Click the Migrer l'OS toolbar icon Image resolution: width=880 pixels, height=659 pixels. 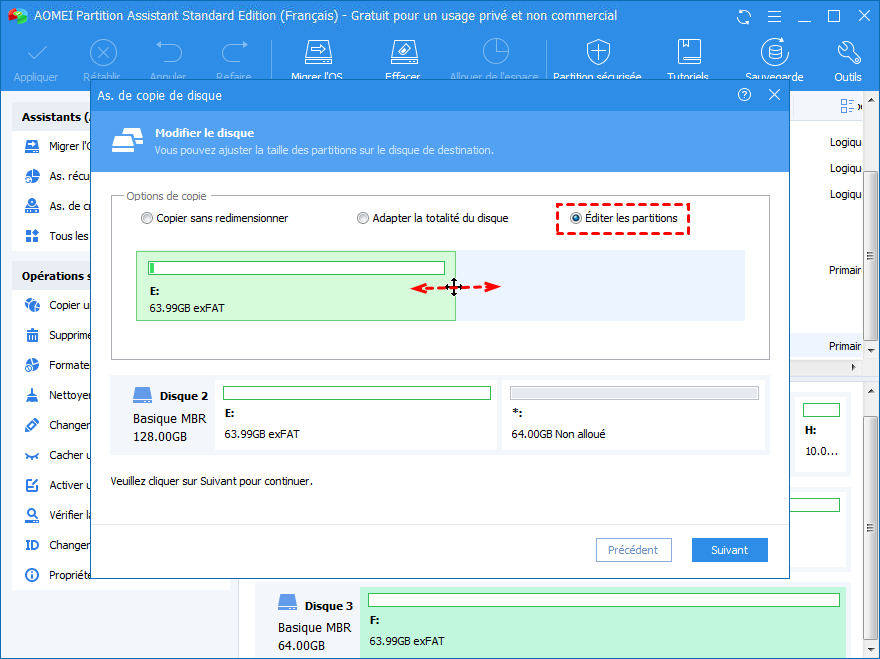318,53
